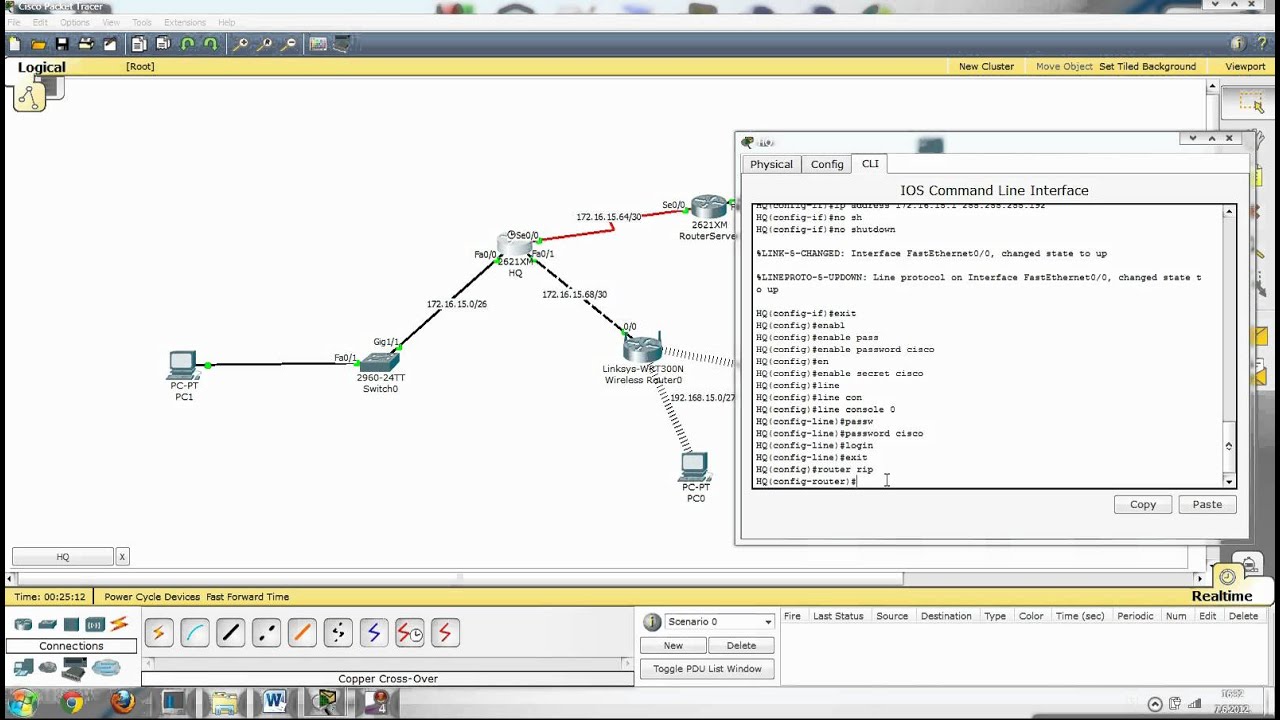Click Viewport button
This screenshot has width=1280, height=720.
1245,66
